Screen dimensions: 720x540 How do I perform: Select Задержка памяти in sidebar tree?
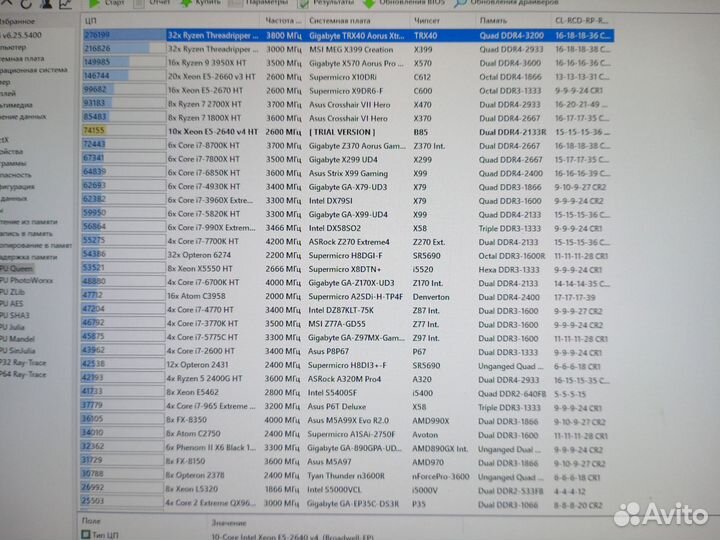28,257
